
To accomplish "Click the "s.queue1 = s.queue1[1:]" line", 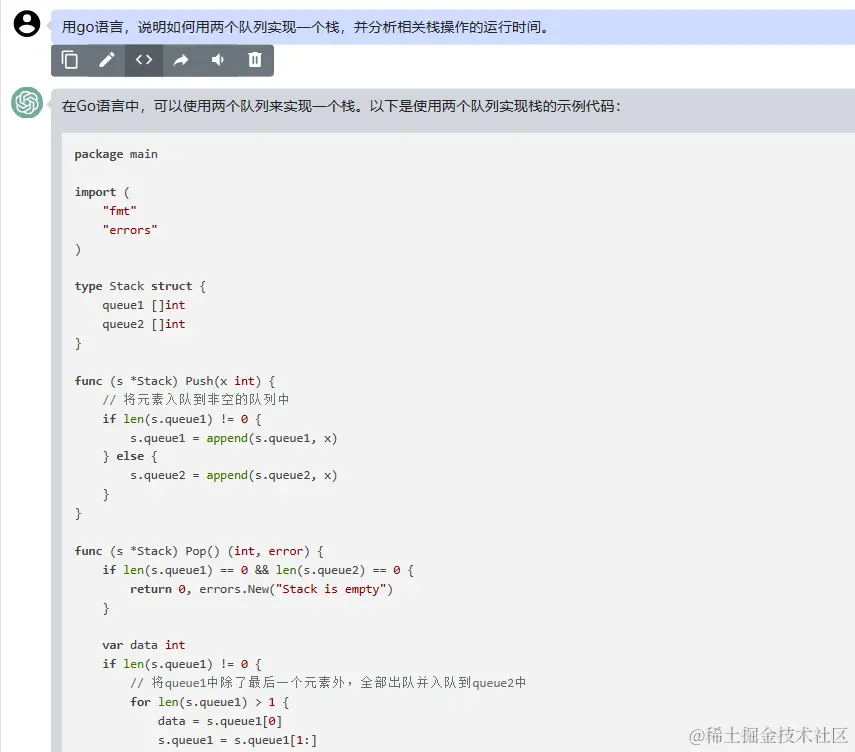I will (237, 741).
